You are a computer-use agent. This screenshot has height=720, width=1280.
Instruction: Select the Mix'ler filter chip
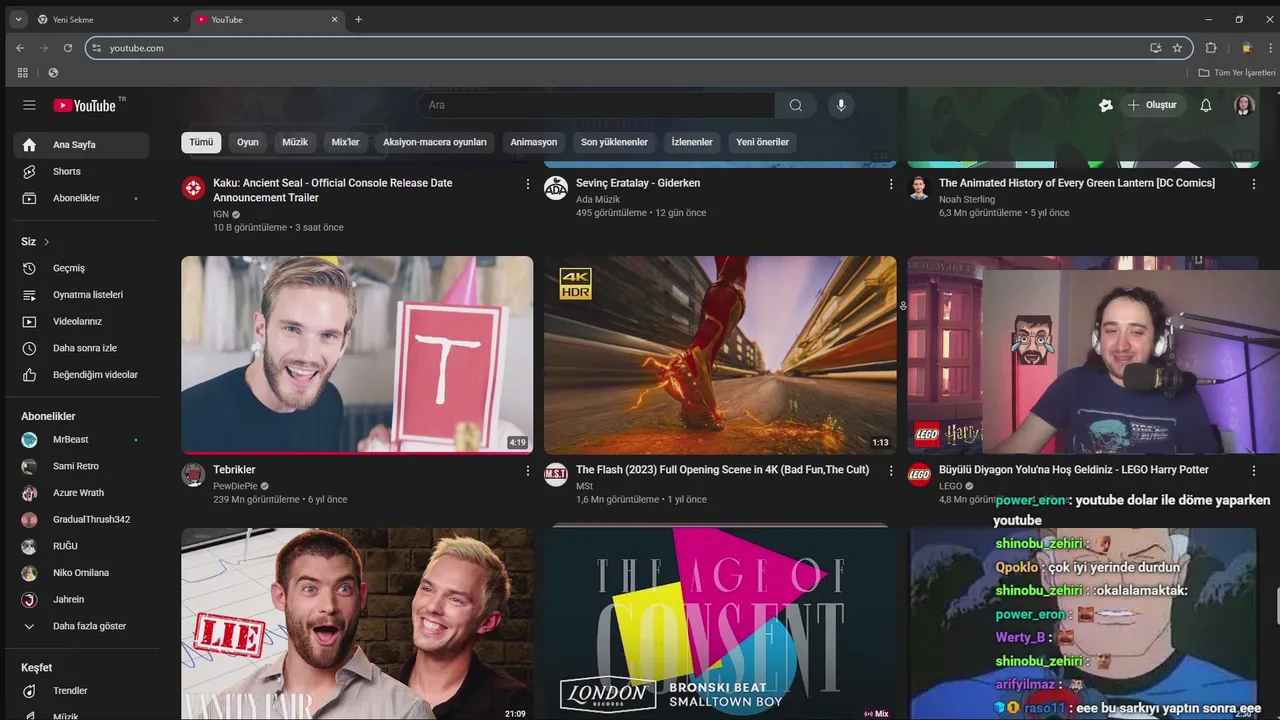pos(345,142)
